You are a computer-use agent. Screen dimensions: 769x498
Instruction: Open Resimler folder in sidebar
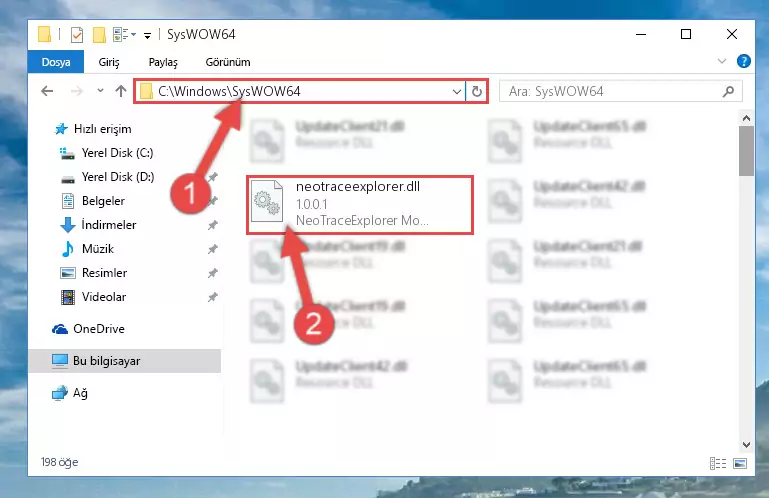coord(104,273)
